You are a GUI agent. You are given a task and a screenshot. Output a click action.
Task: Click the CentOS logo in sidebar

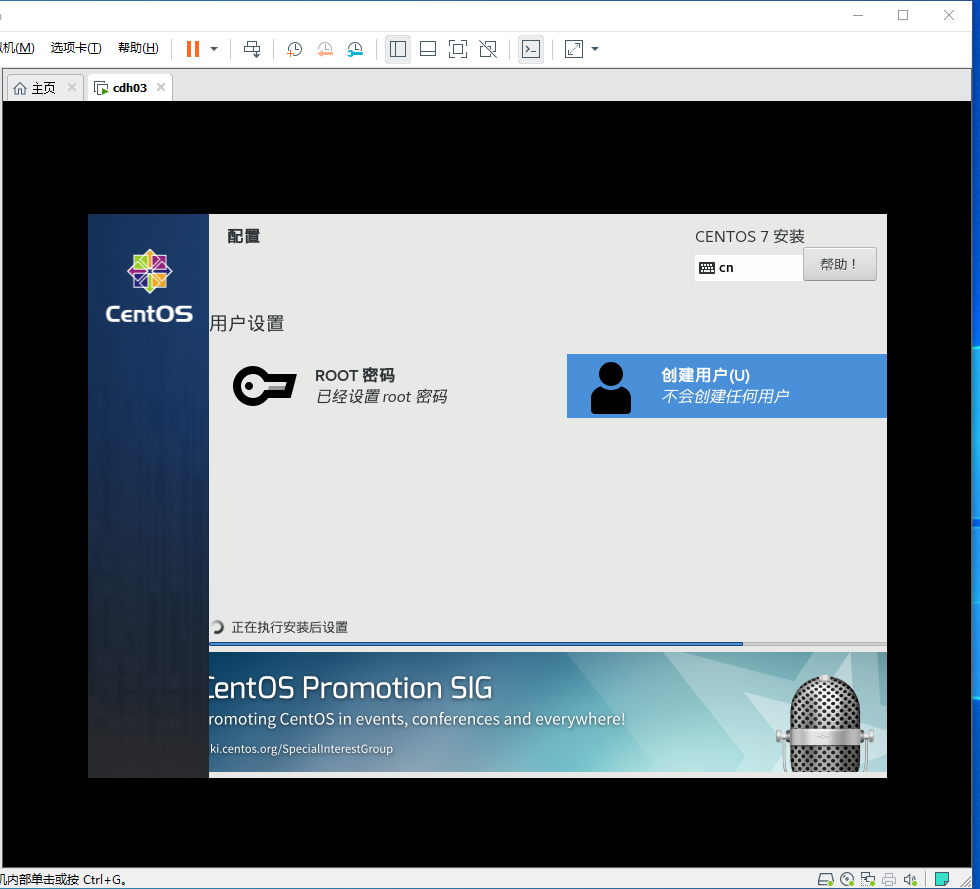coord(149,286)
